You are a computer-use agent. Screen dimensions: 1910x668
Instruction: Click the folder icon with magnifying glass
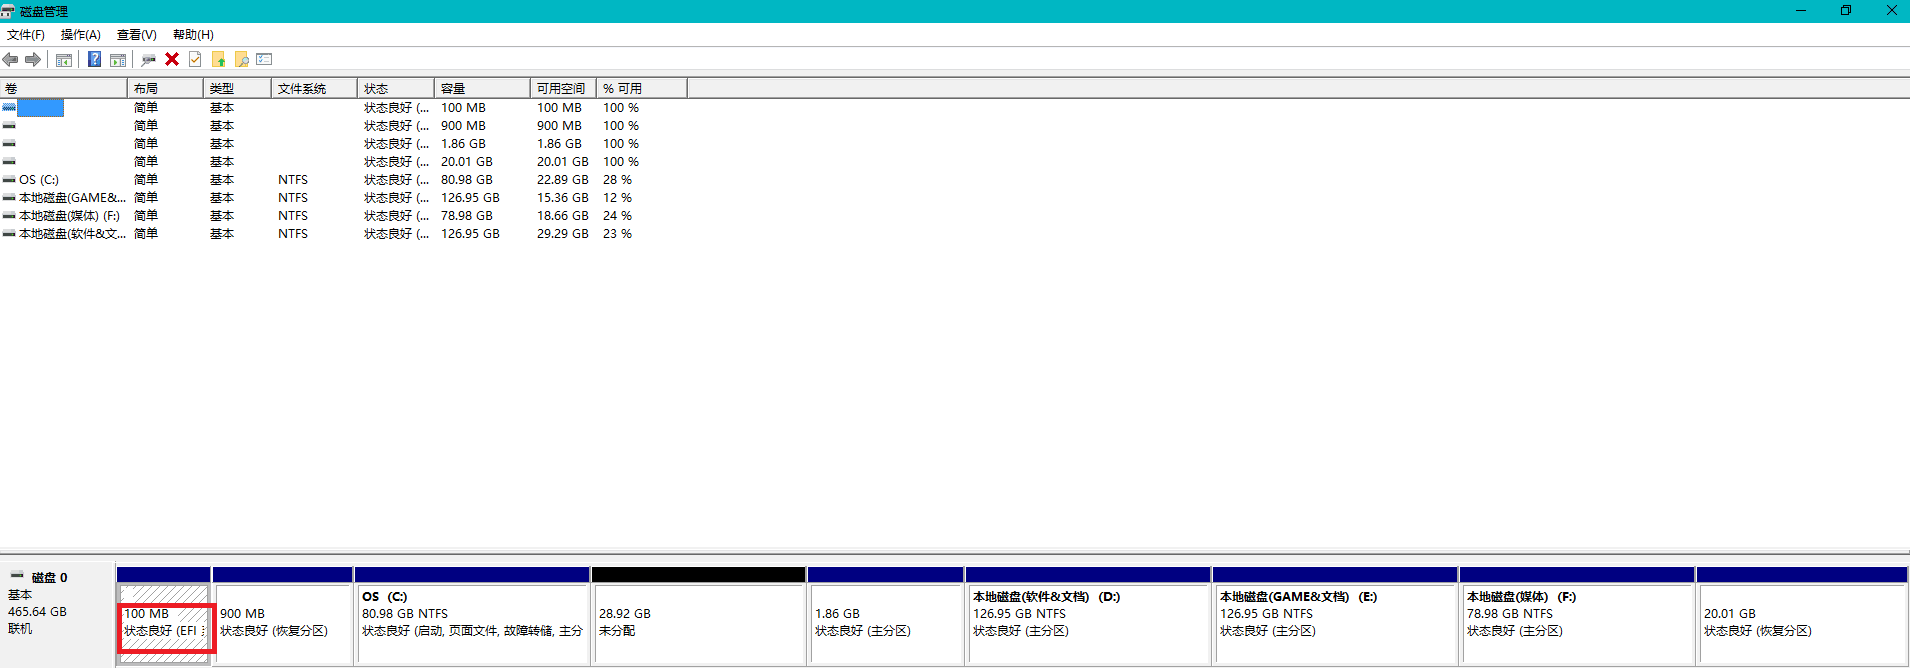242,60
